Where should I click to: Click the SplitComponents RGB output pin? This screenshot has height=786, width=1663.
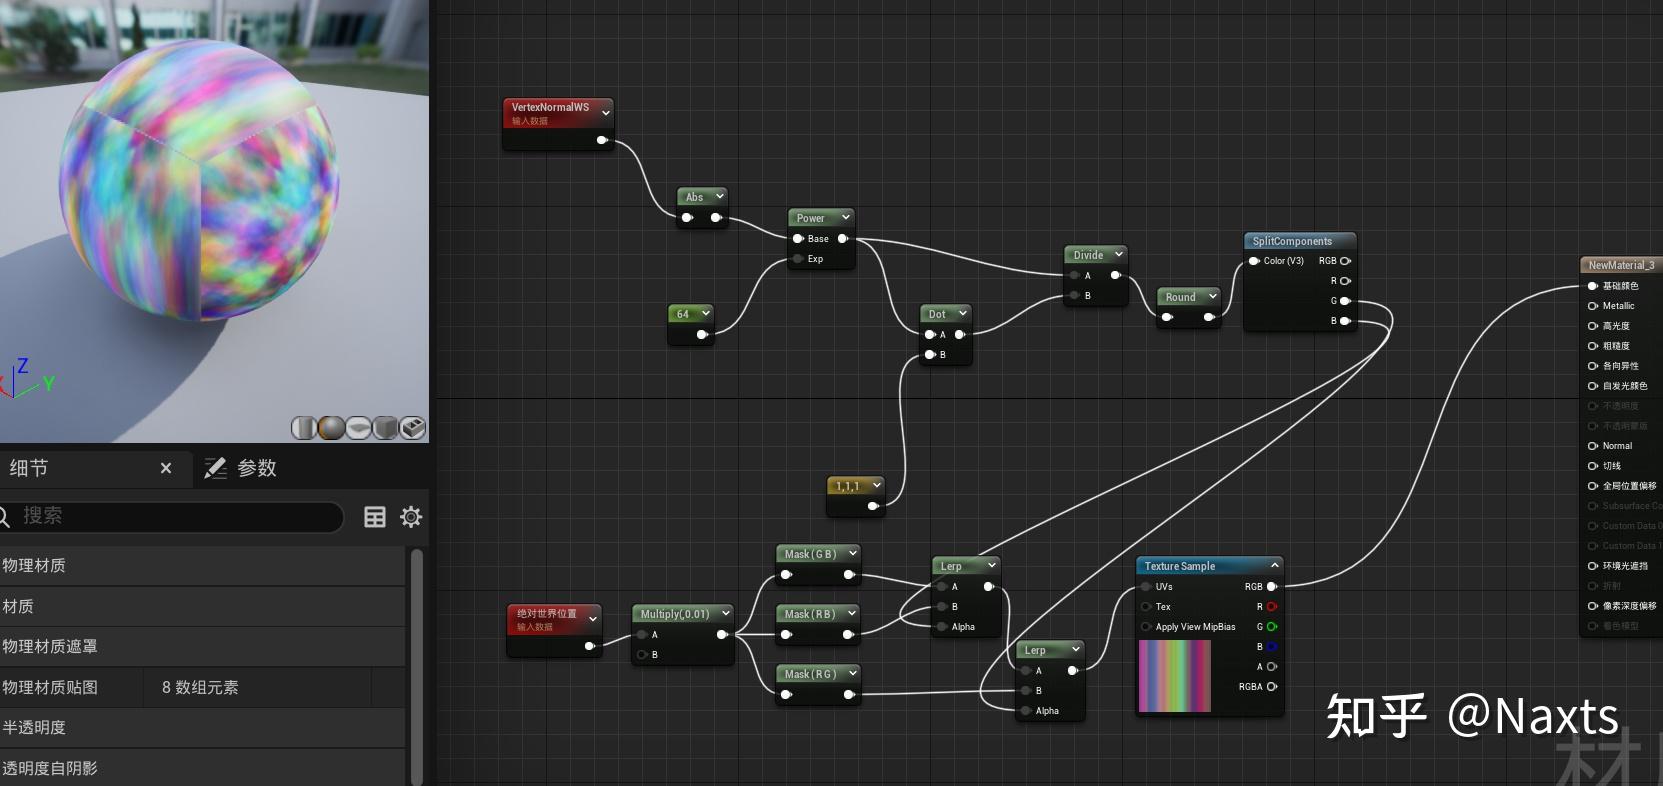[x=1345, y=261]
